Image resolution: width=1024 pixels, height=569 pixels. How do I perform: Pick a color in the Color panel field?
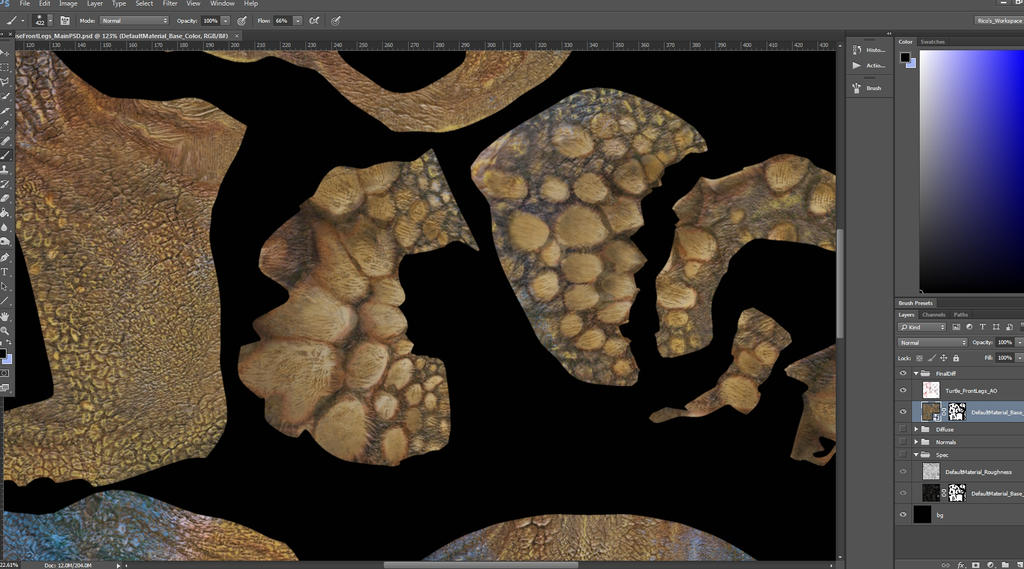(x=972, y=171)
